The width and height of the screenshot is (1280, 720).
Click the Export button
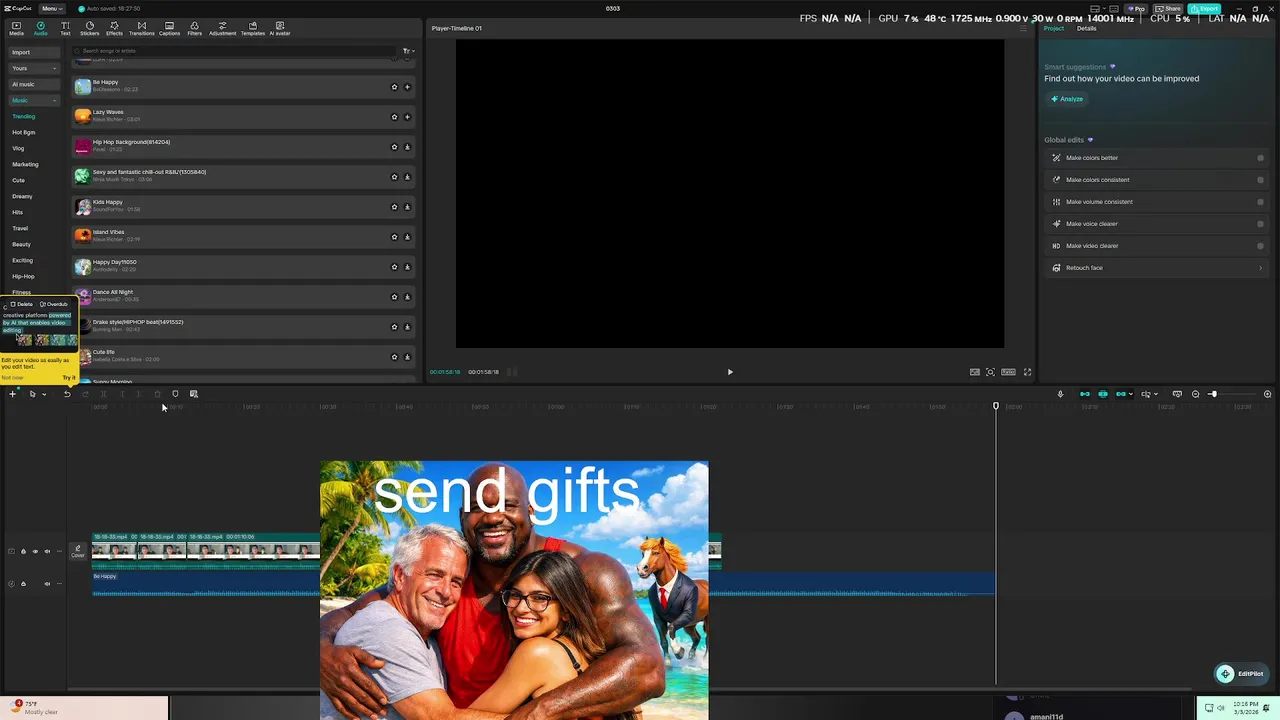coord(1204,8)
